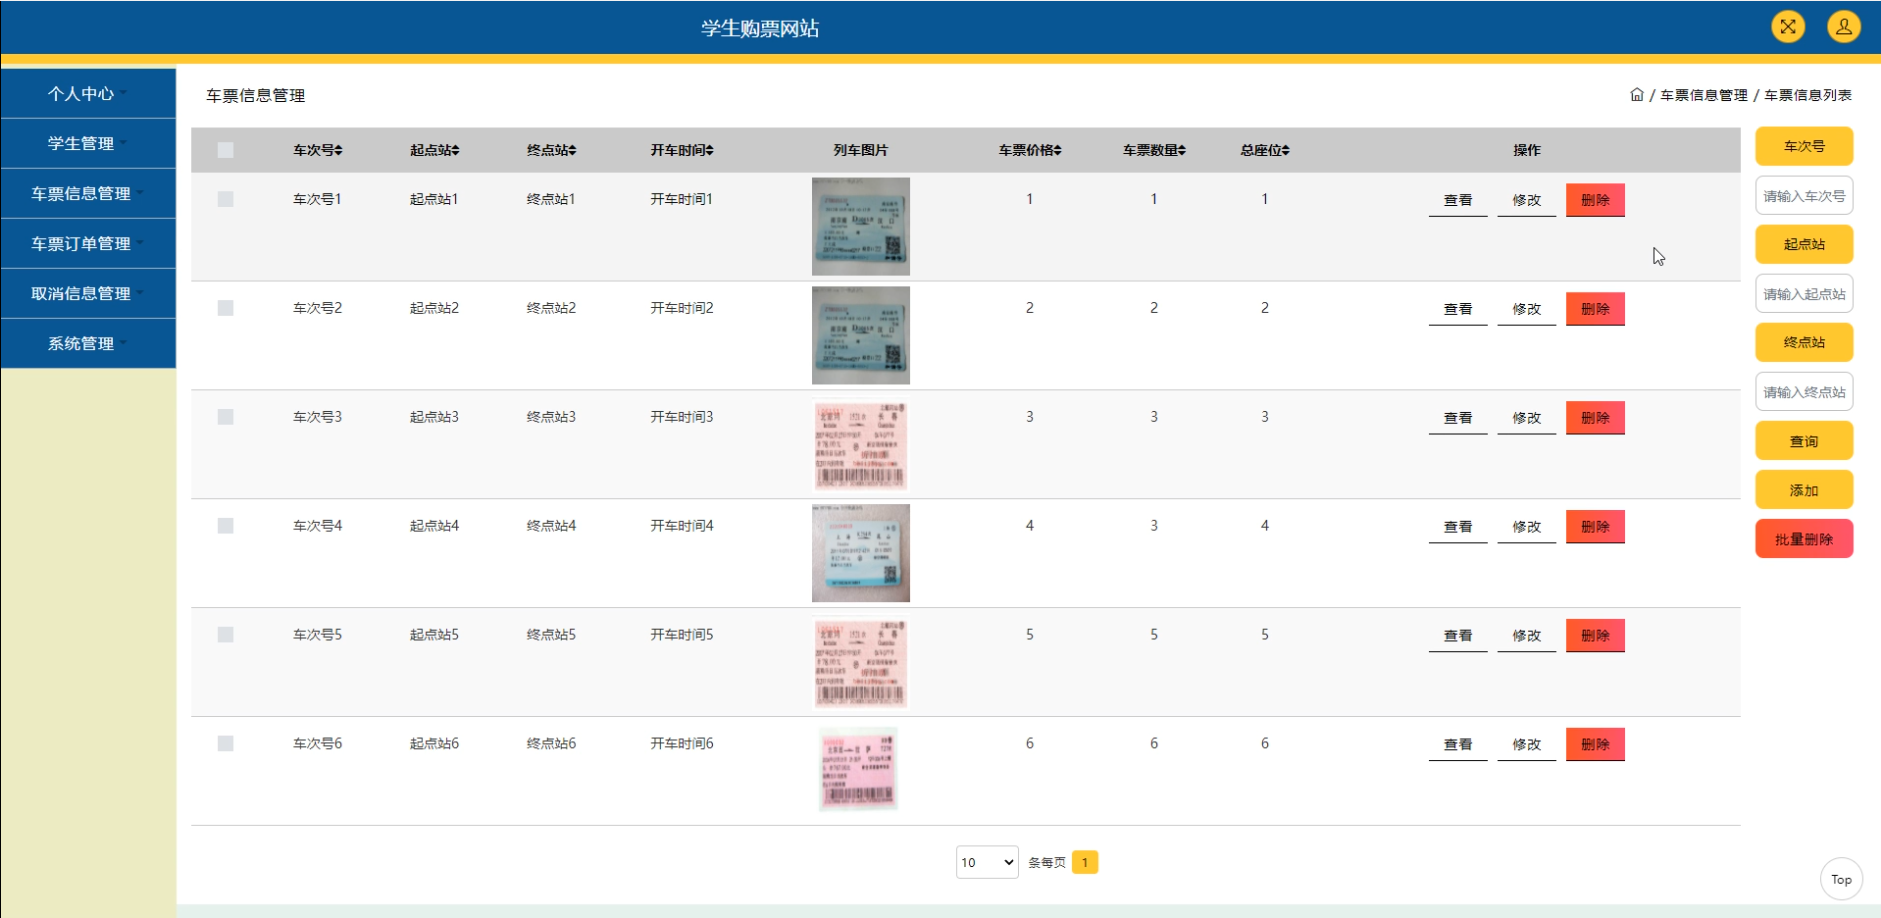Click 车票信息列表 breadcrumb link
The width and height of the screenshot is (1881, 918).
tap(1808, 95)
